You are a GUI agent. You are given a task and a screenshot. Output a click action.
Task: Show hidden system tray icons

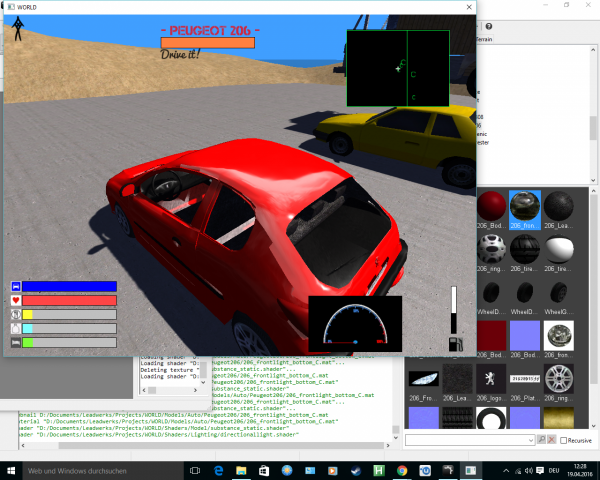pos(506,471)
